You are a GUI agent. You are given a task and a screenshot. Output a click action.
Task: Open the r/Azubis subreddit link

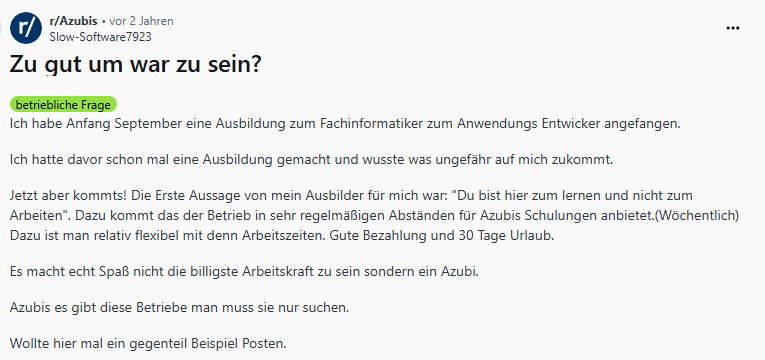74,21
